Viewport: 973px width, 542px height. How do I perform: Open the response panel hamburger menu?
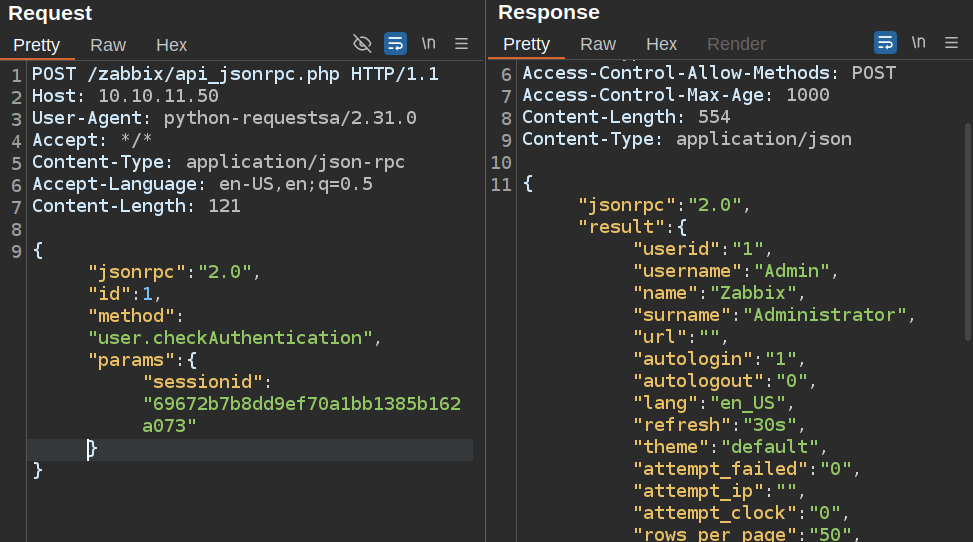[x=951, y=43]
